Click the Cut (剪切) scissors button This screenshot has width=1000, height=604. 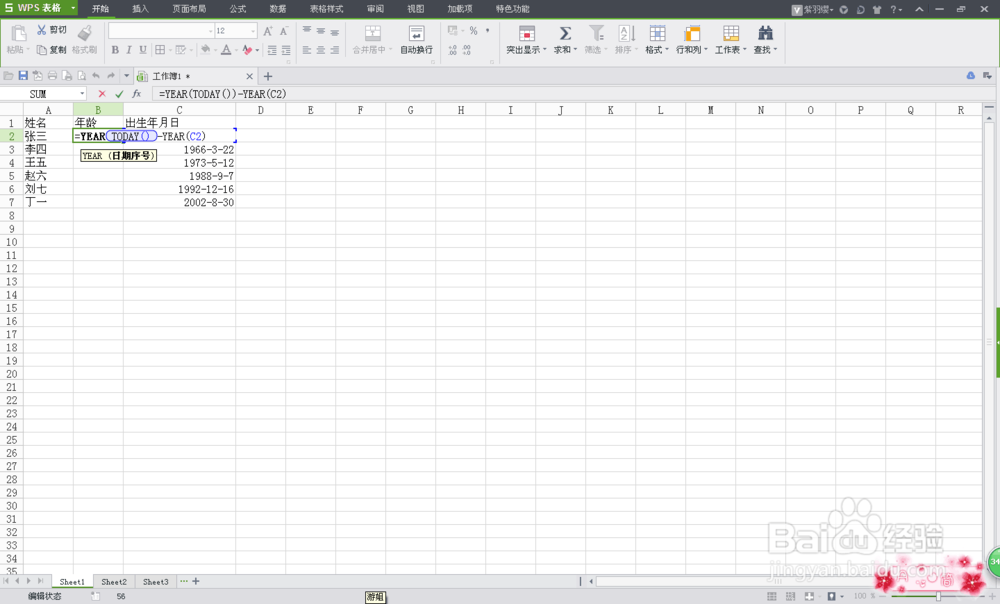51,30
